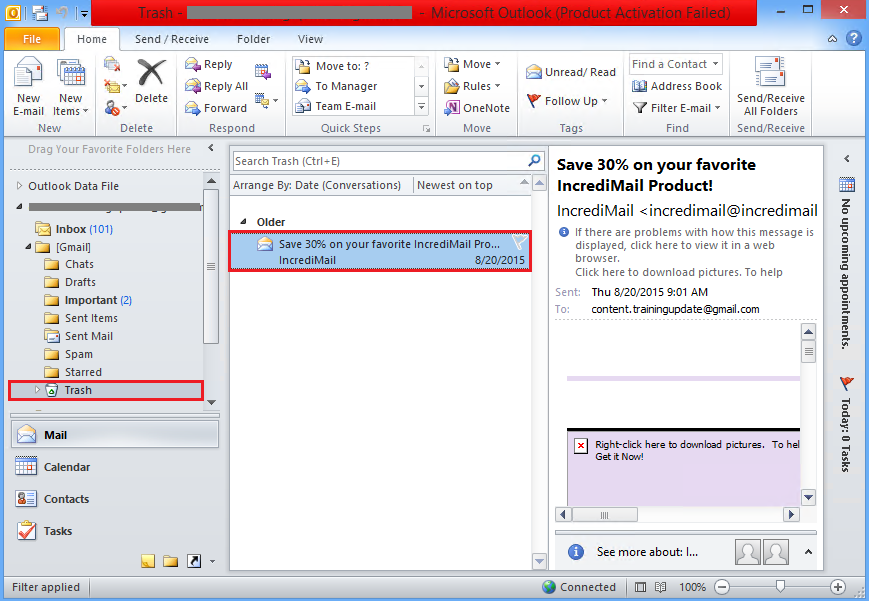The image size is (869, 601).
Task: Click the search magnifier icon
Action: point(534,161)
